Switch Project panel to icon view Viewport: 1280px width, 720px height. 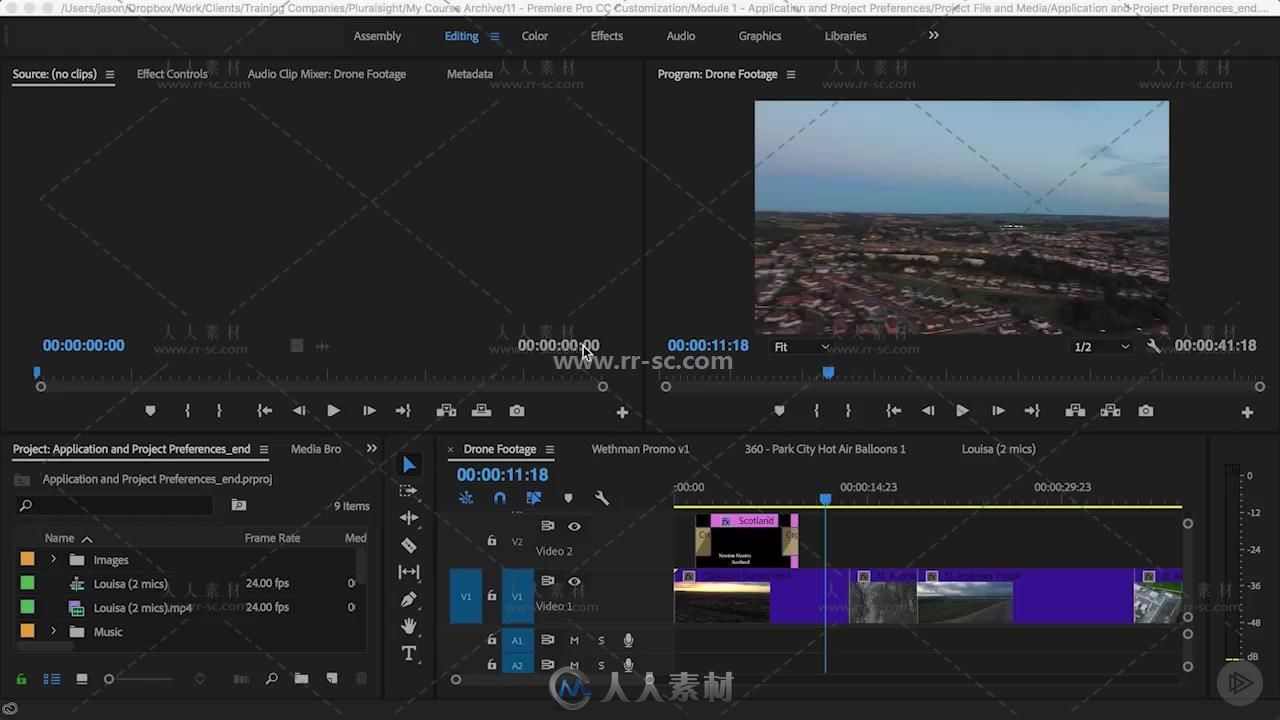[x=82, y=679]
